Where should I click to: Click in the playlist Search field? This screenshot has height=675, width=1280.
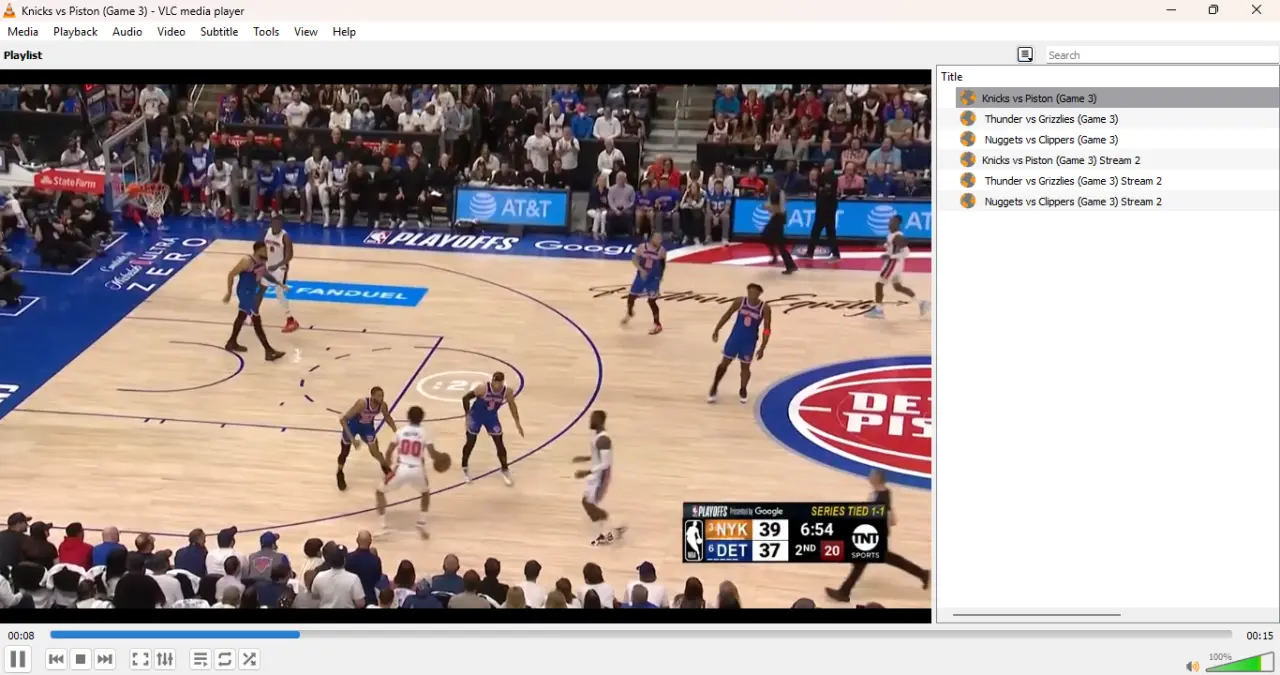tap(1162, 55)
